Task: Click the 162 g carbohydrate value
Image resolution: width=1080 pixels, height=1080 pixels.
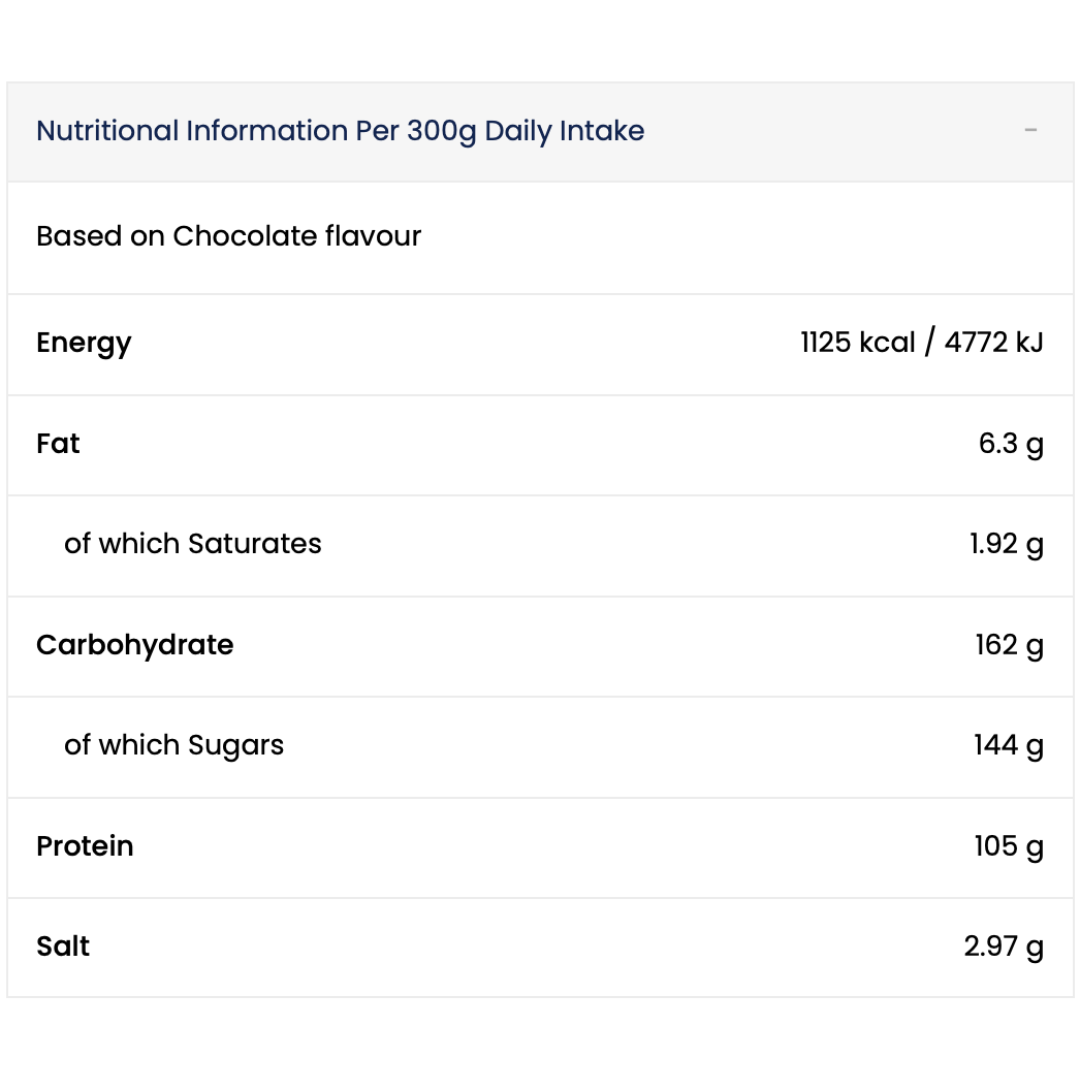Action: click(x=1009, y=645)
